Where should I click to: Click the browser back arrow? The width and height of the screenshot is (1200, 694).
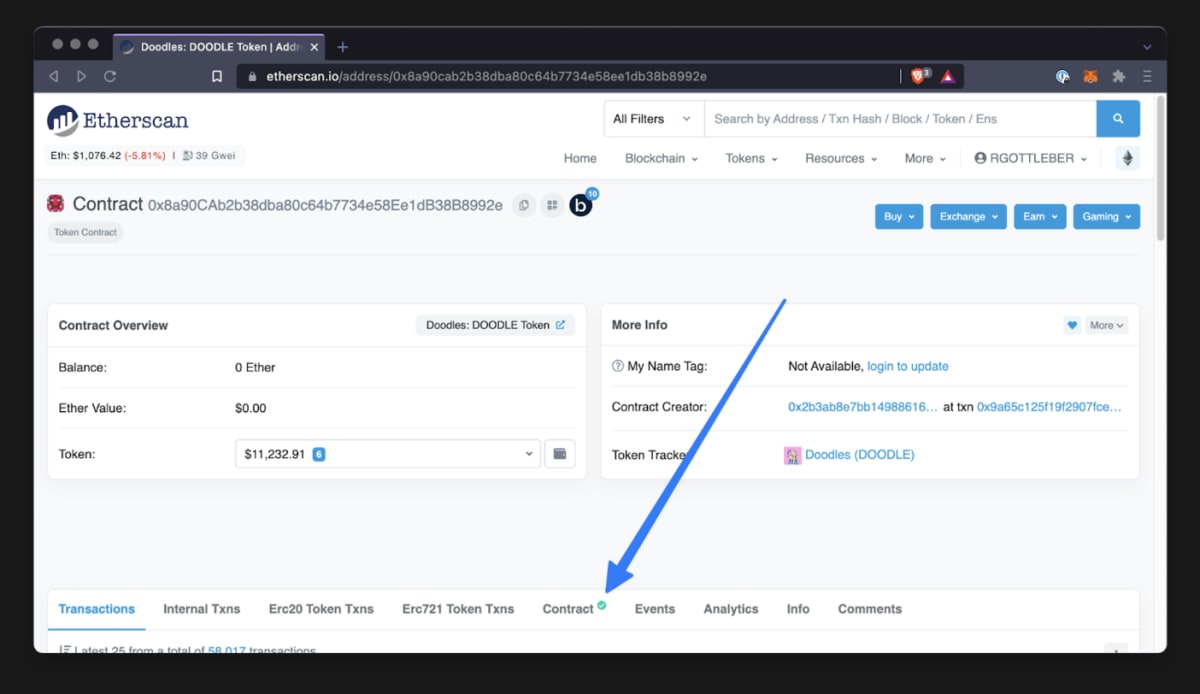(x=53, y=76)
